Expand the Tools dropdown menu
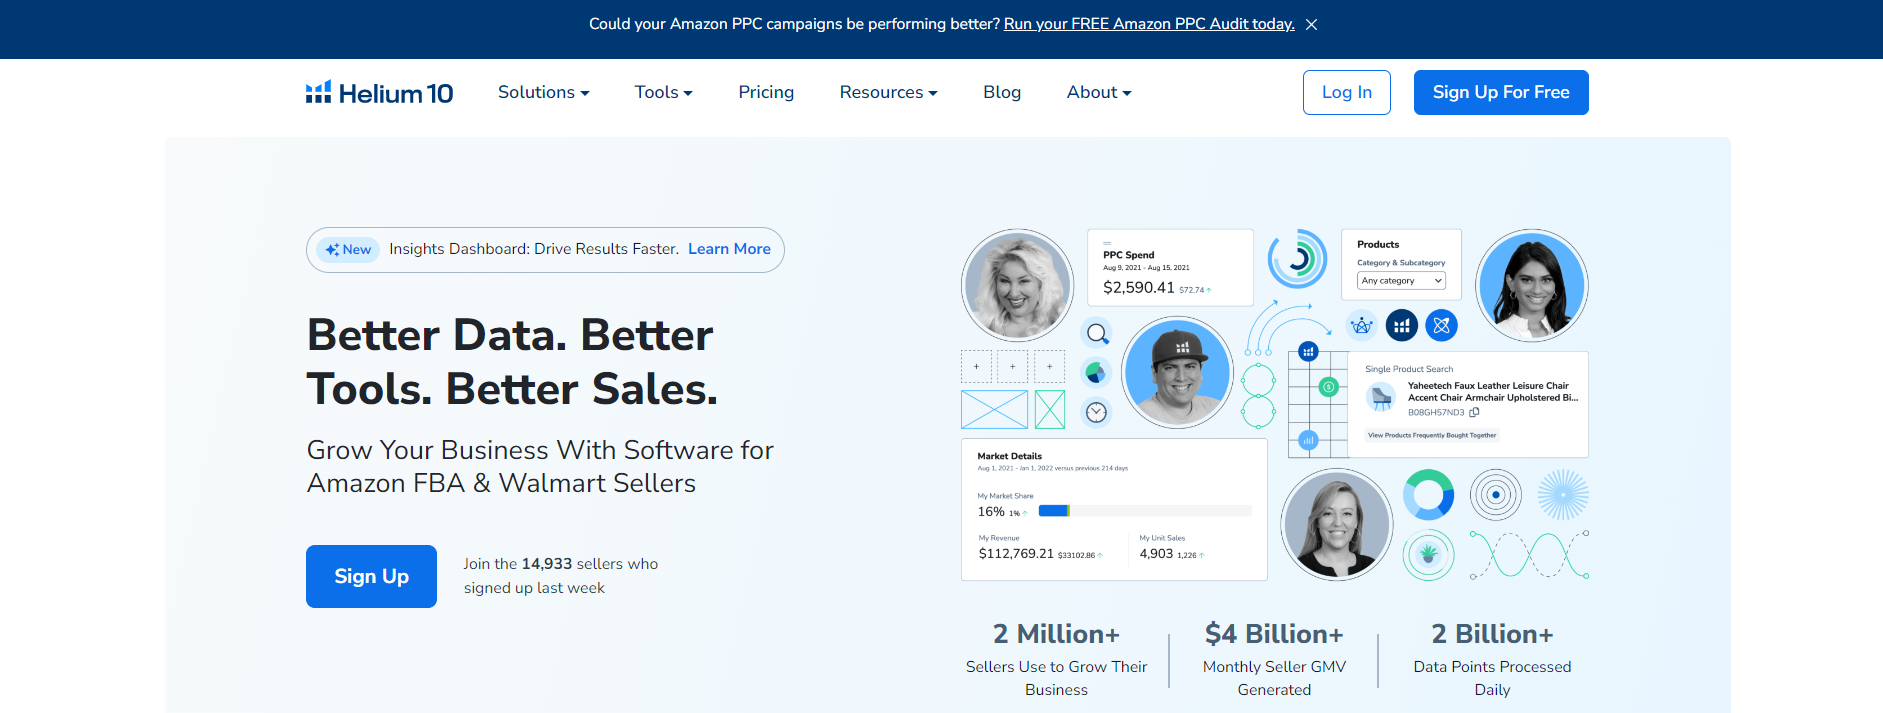The height and width of the screenshot is (713, 1883). click(663, 92)
